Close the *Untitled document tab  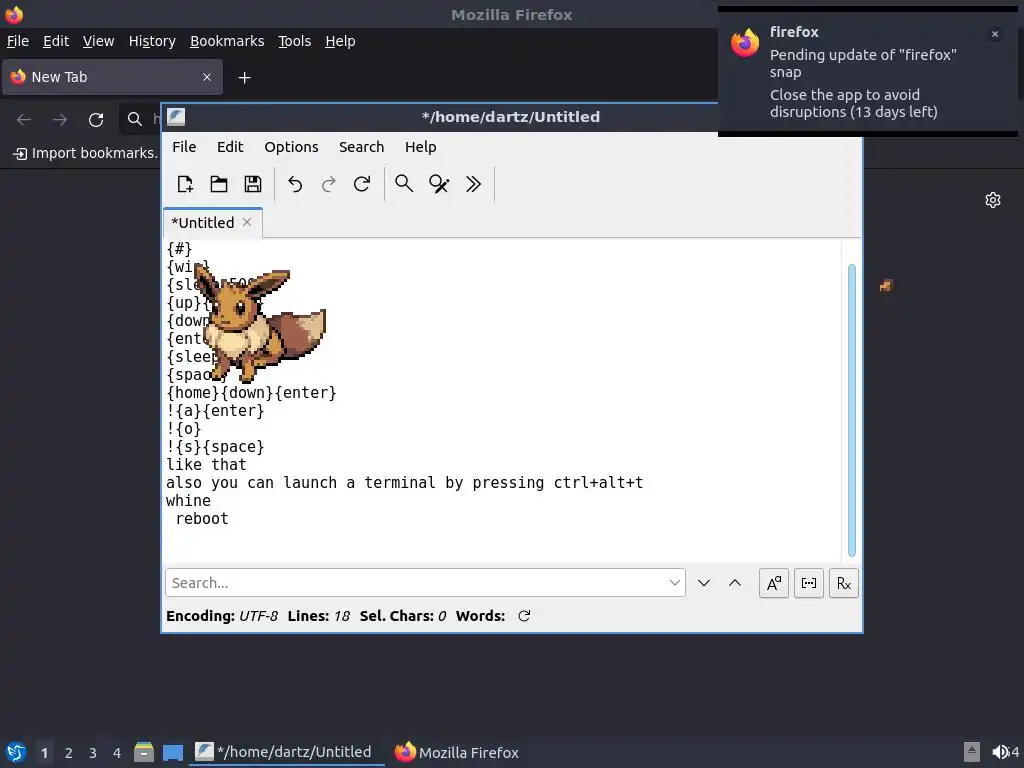247,222
